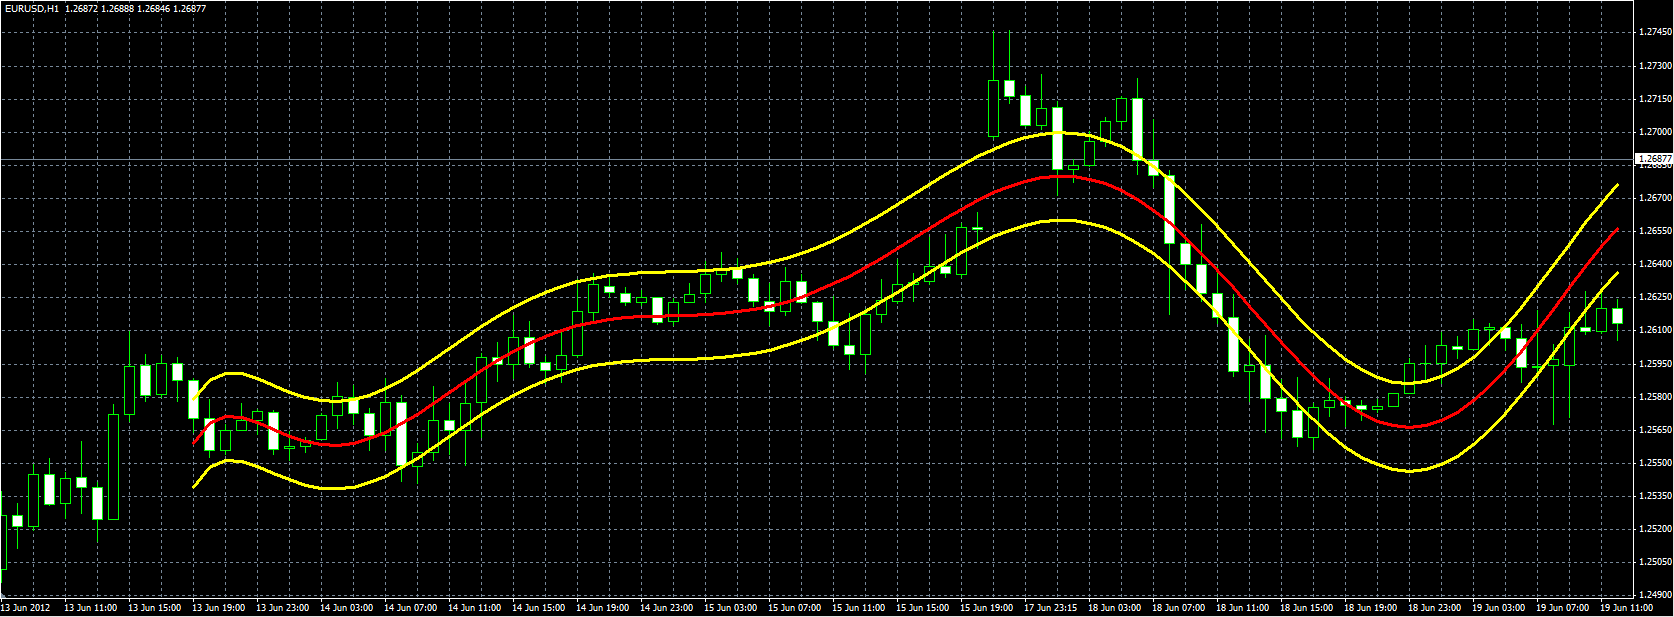This screenshot has width=1674, height=617.
Task: Click the 18 Jun 07:00 time label
Action: pyautogui.click(x=1178, y=608)
